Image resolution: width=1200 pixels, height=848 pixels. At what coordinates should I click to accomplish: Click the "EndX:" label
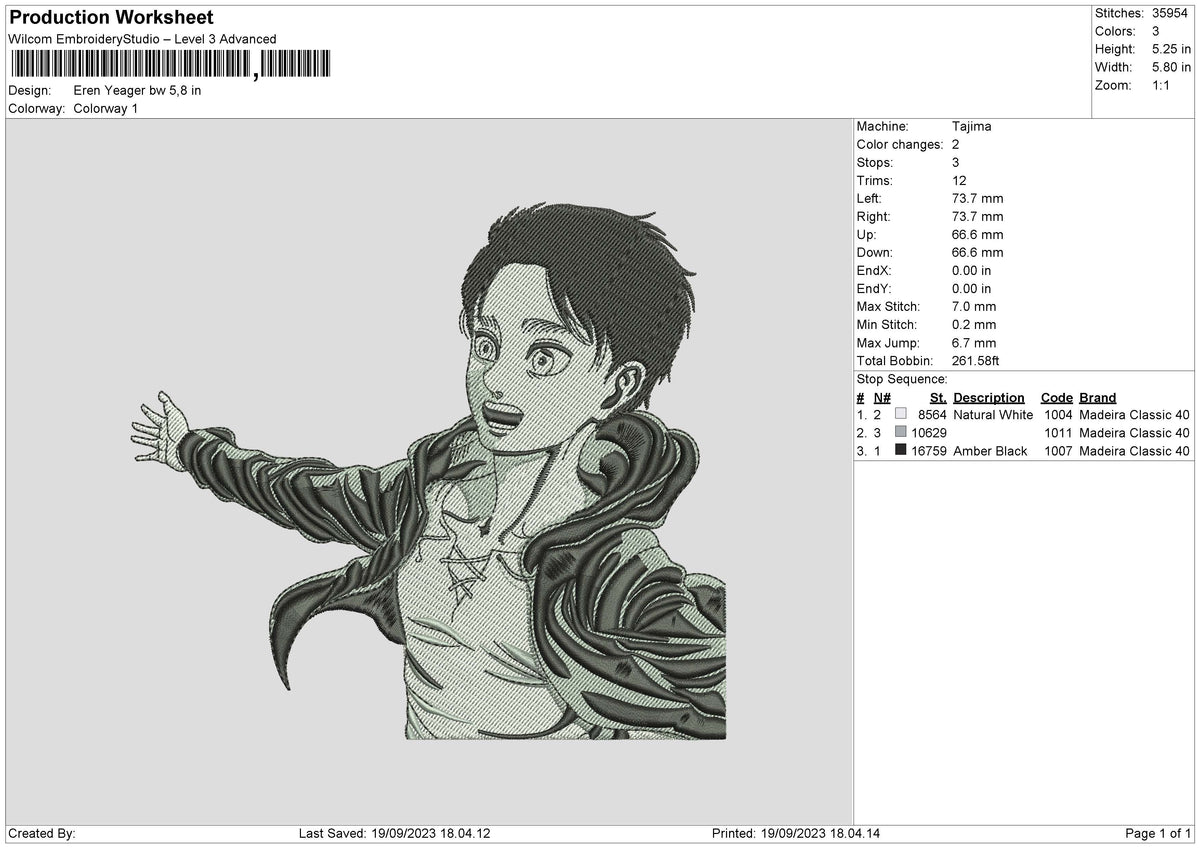(x=874, y=271)
